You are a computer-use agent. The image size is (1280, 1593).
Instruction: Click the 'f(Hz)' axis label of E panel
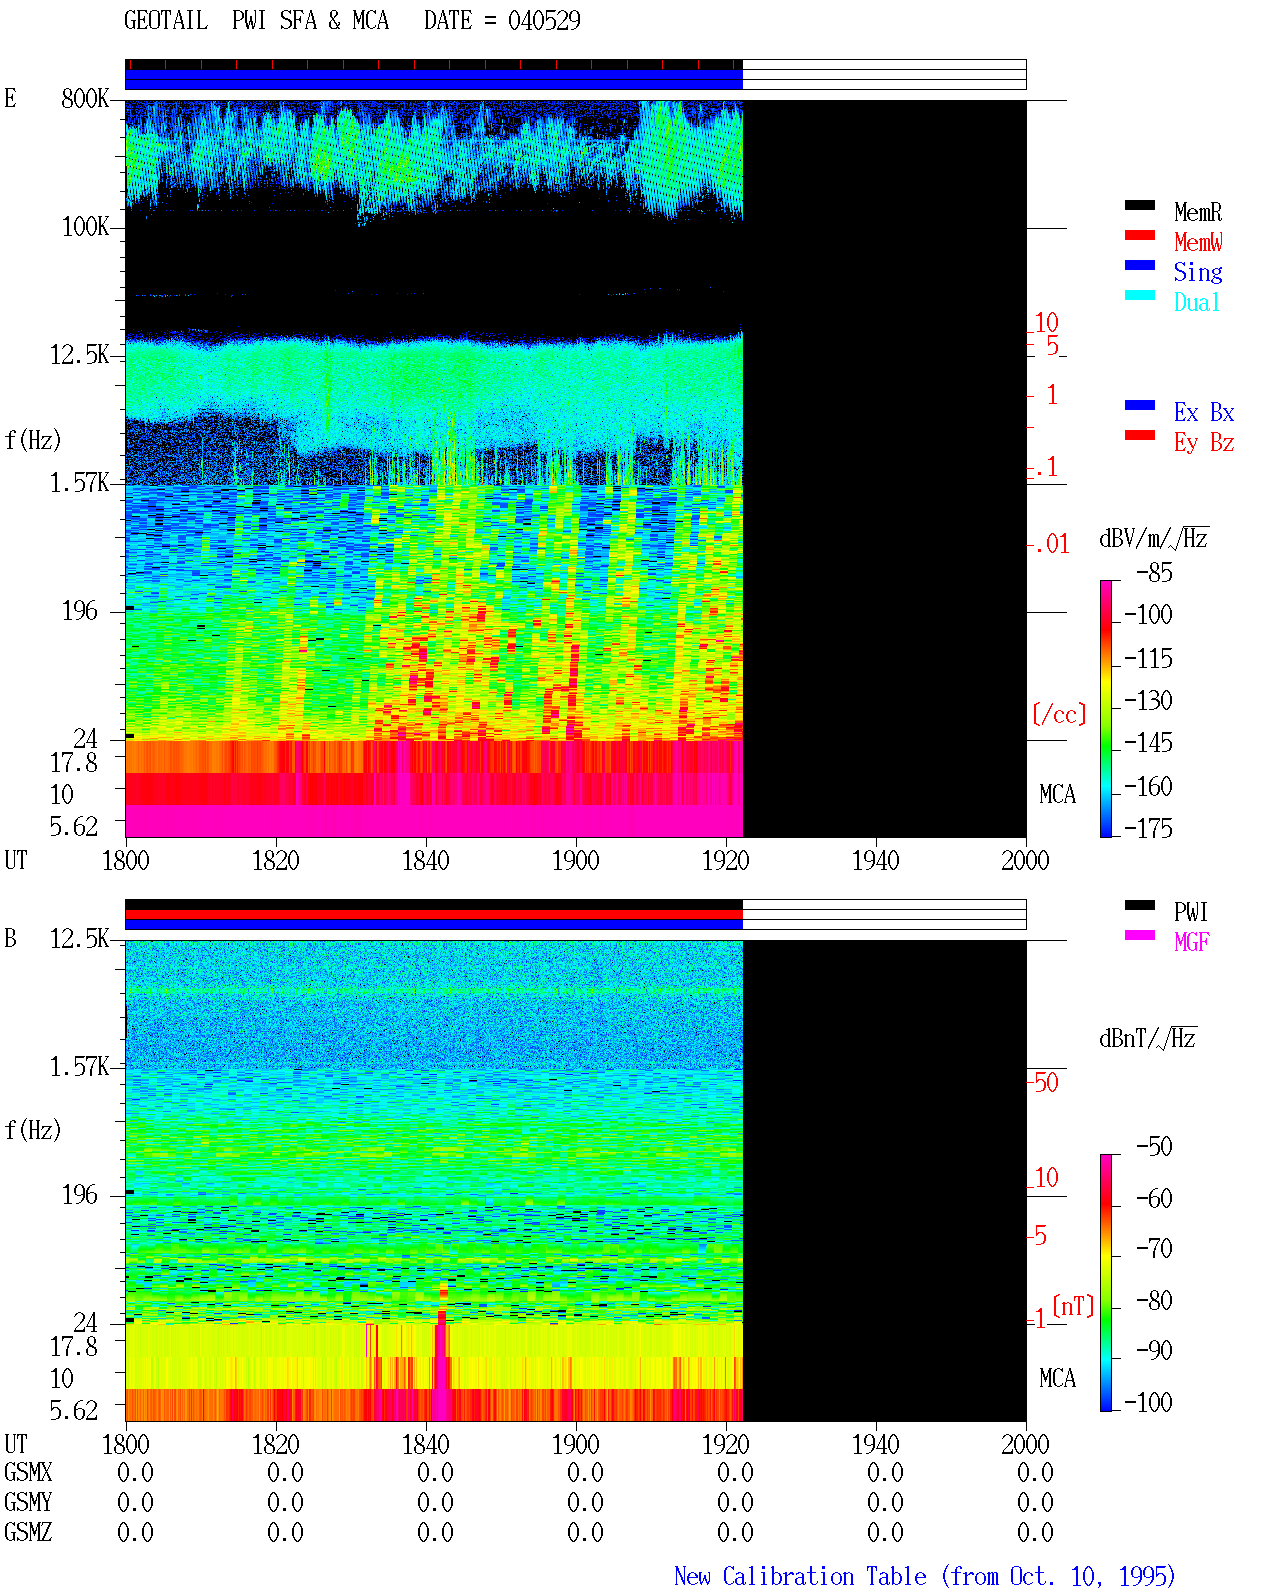pyautogui.click(x=33, y=440)
